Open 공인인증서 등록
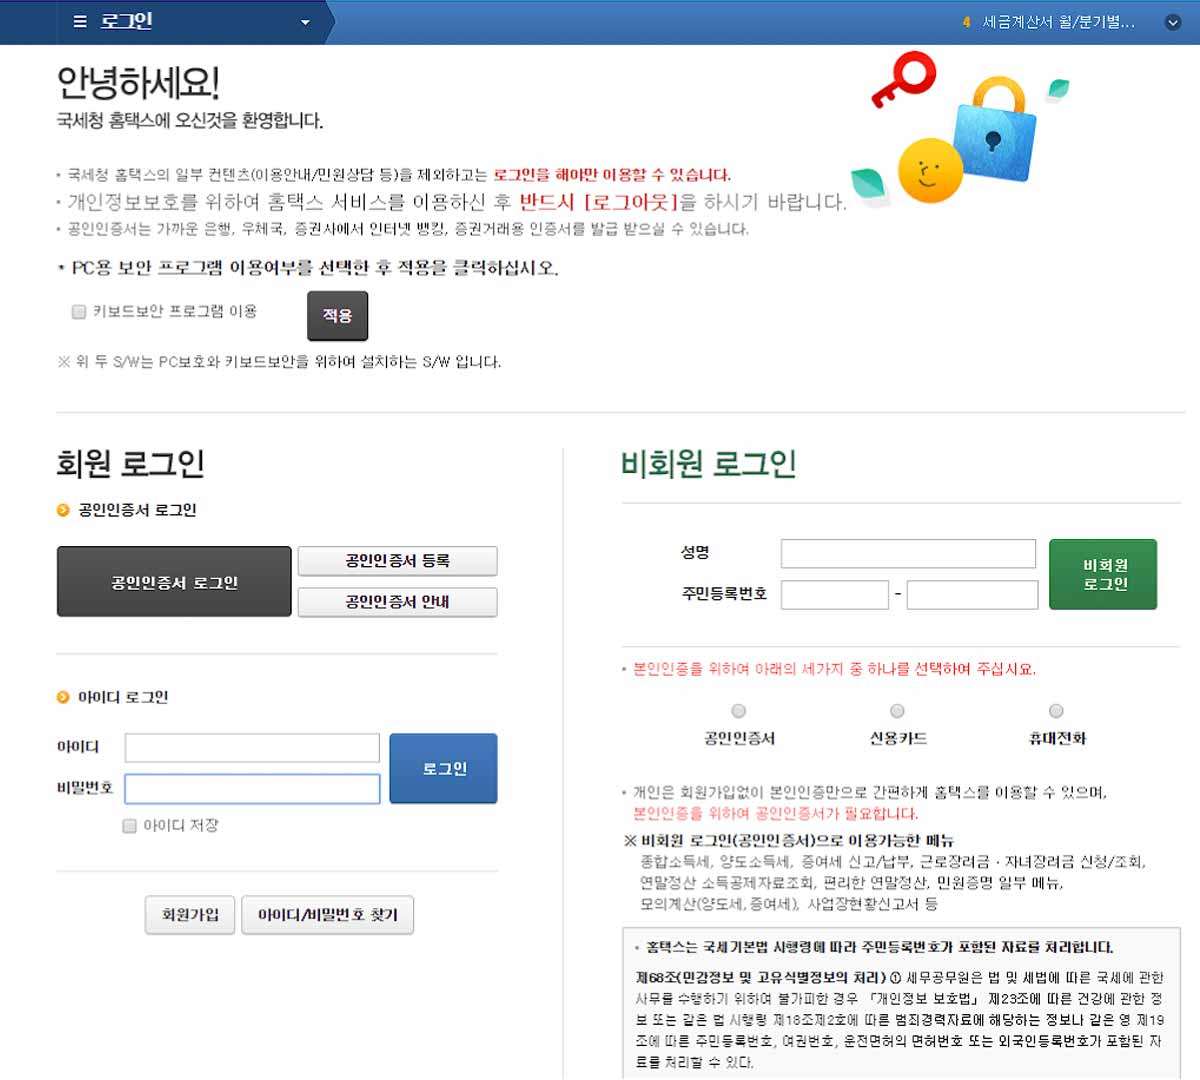 coord(397,561)
